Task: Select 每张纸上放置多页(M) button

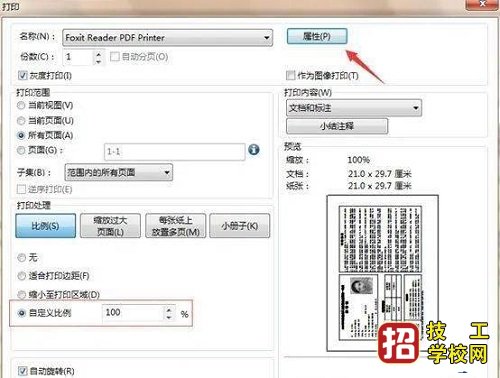Action: pos(176,226)
